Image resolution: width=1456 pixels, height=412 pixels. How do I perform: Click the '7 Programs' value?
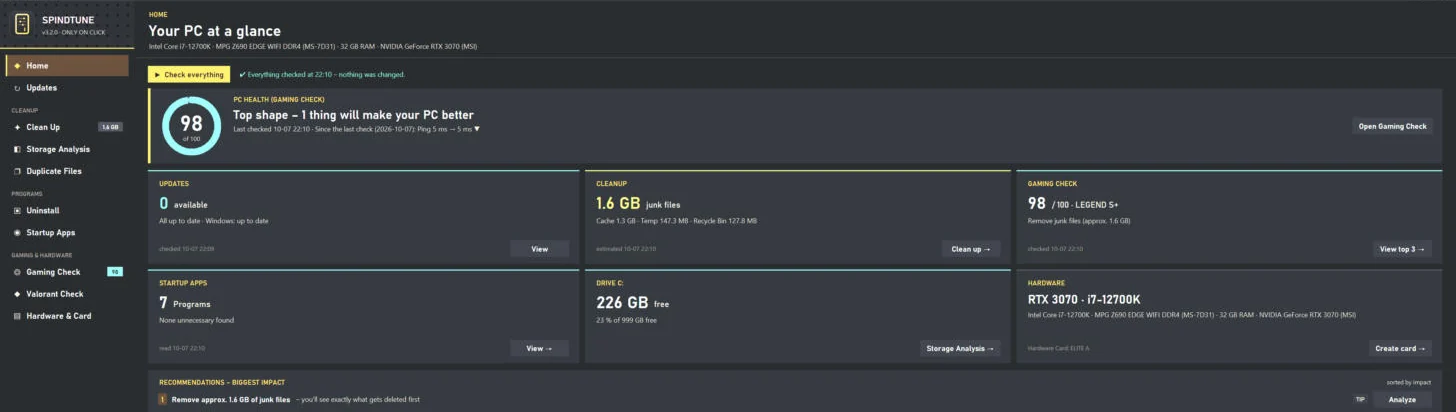[185, 302]
